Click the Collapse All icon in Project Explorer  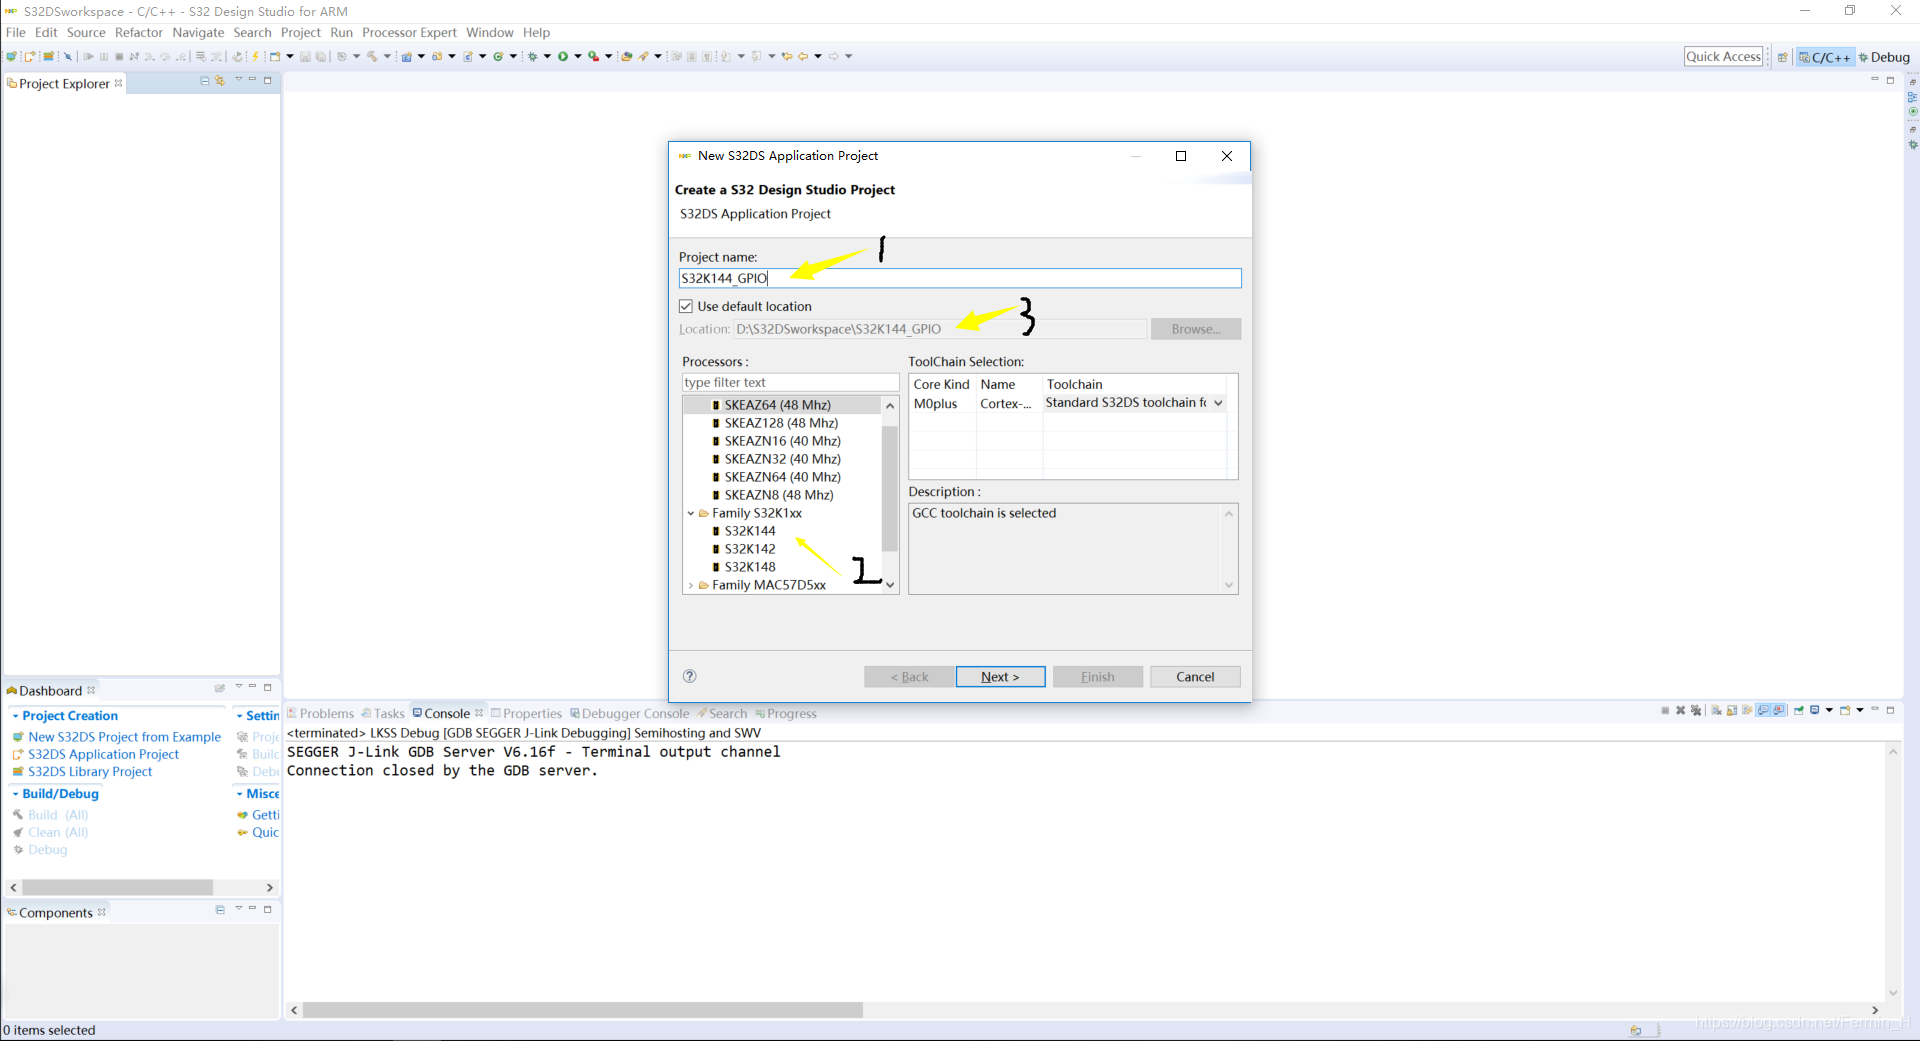click(x=205, y=81)
